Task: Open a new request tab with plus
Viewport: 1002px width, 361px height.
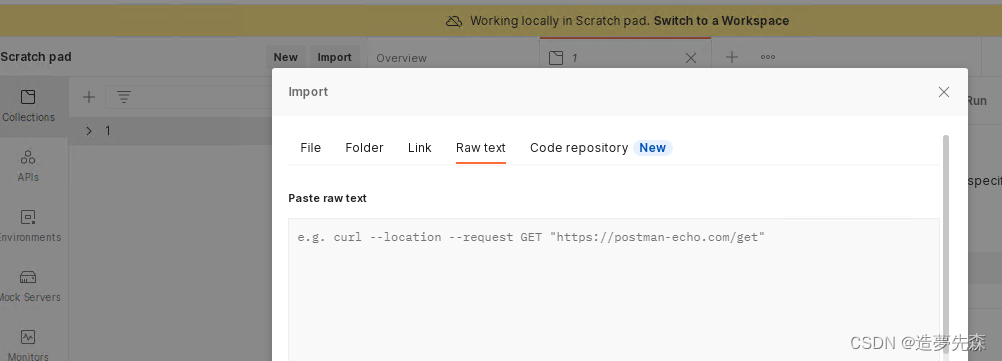Action: (732, 58)
